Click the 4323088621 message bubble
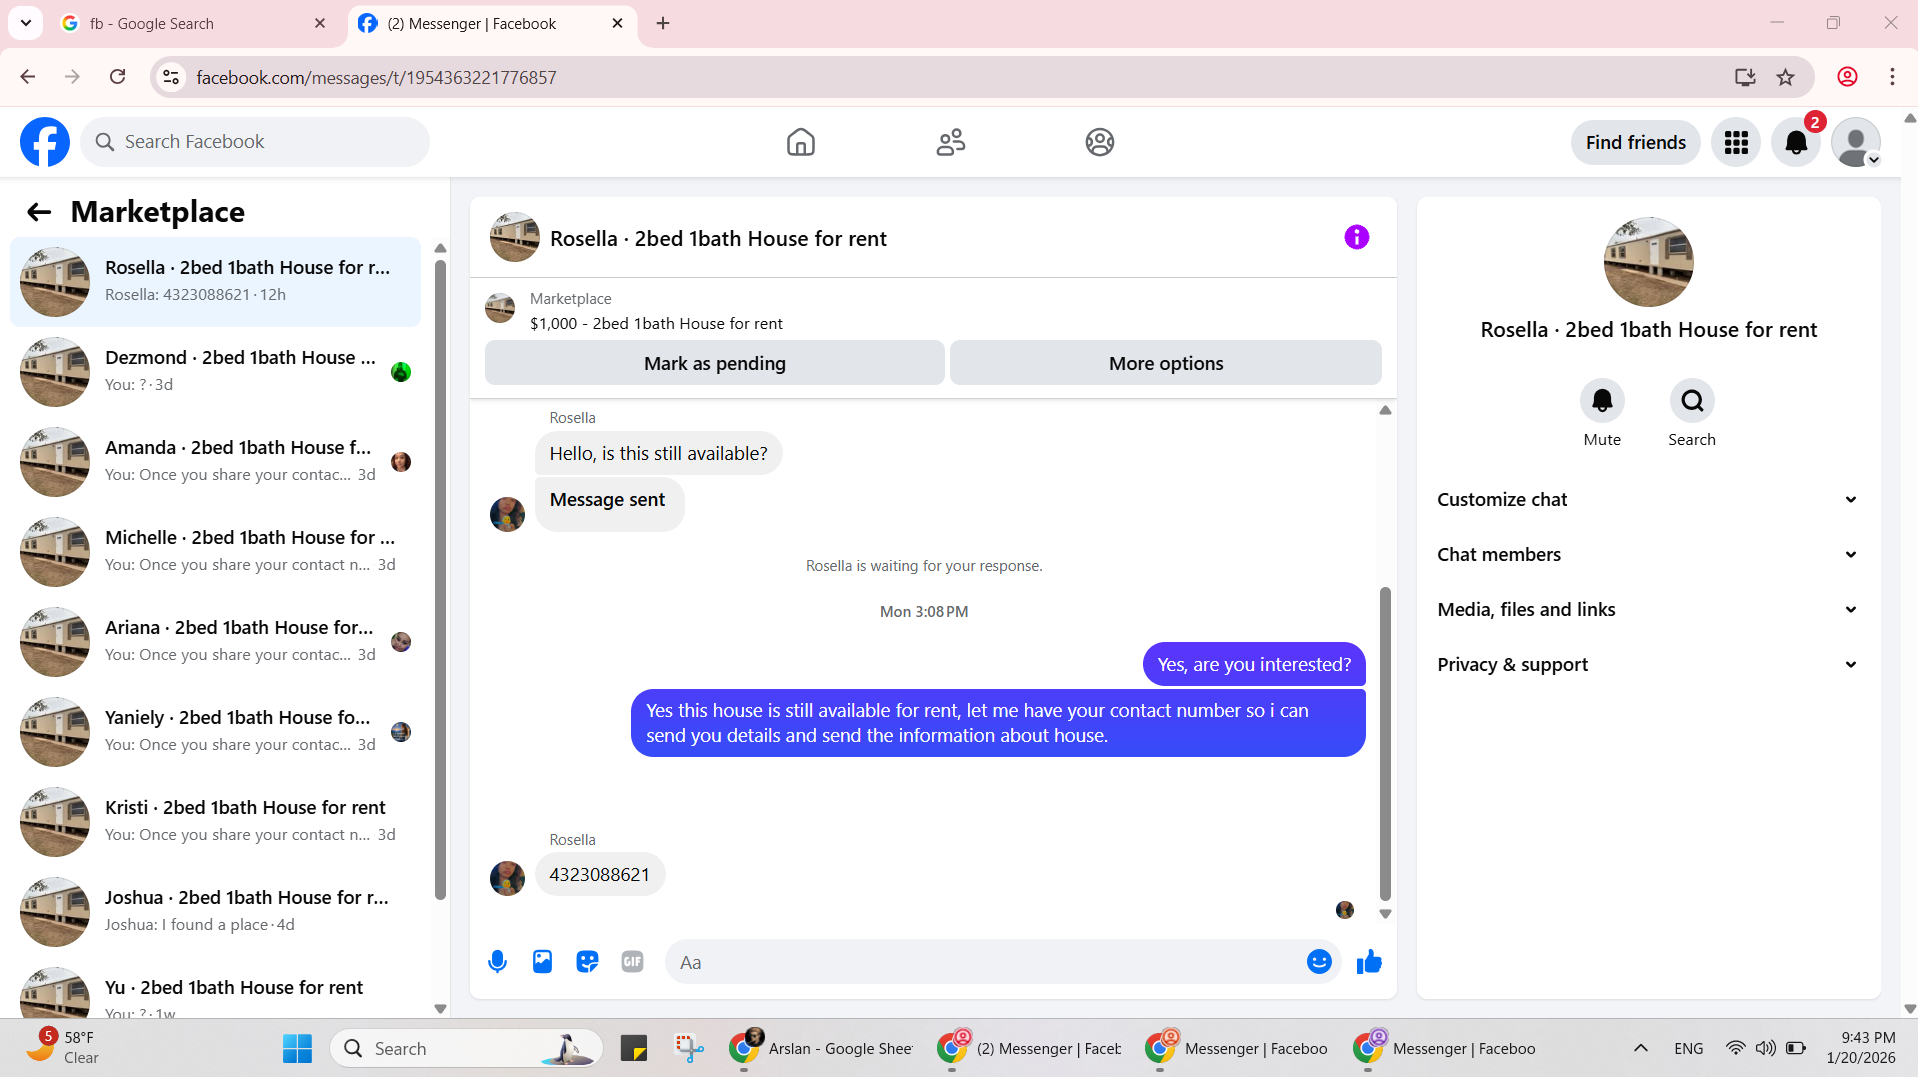Image resolution: width=1918 pixels, height=1077 pixels. pos(599,875)
